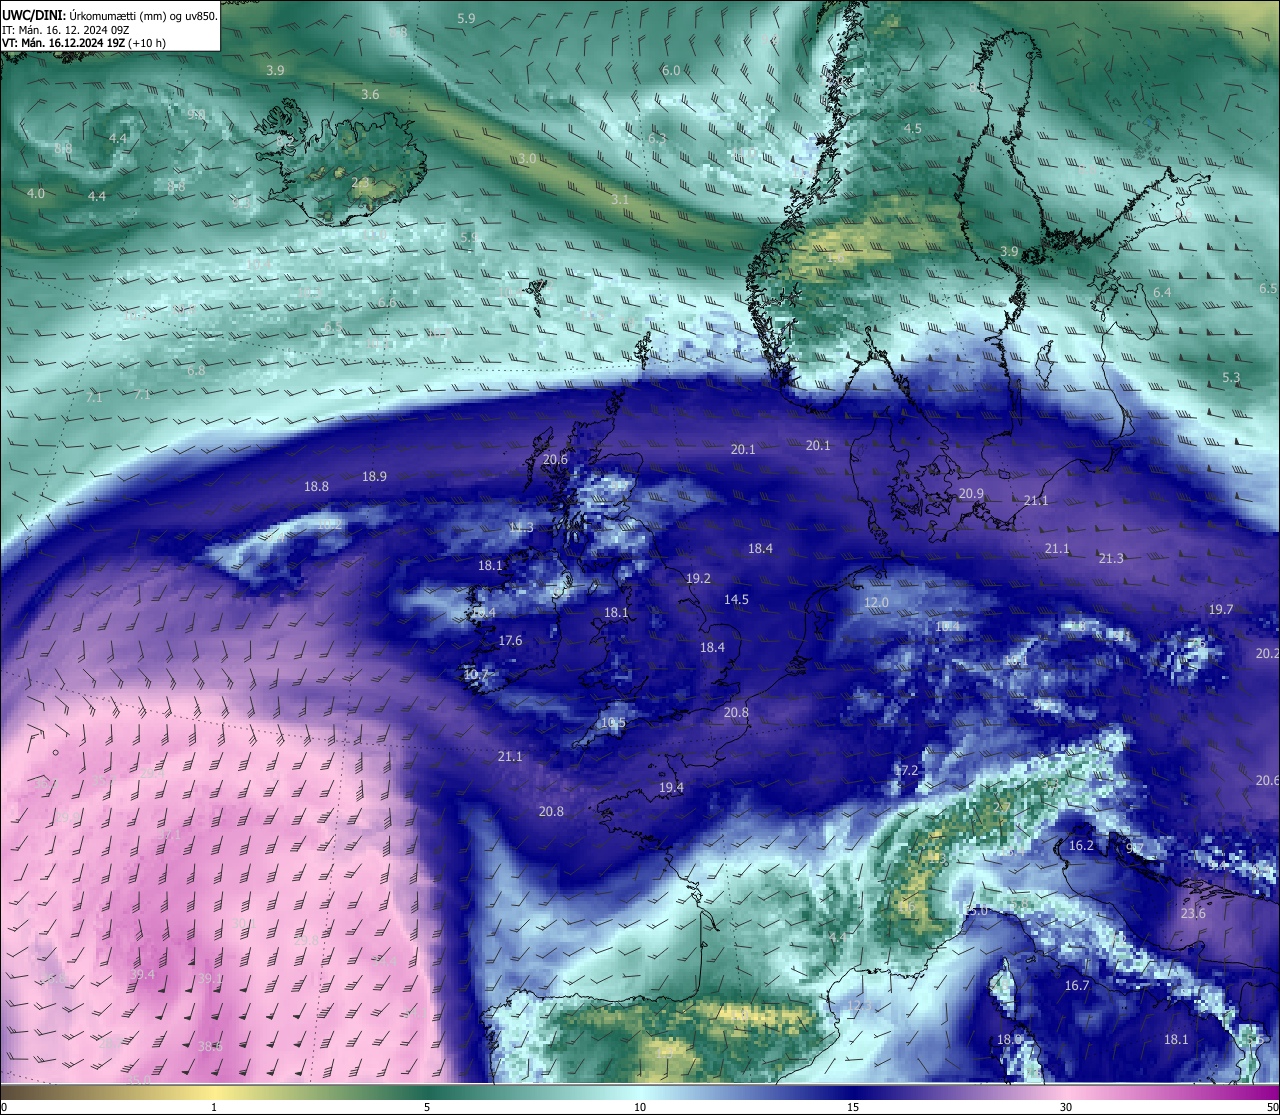
Task: Click the 23.6 value label at right side
Action: tap(1193, 913)
